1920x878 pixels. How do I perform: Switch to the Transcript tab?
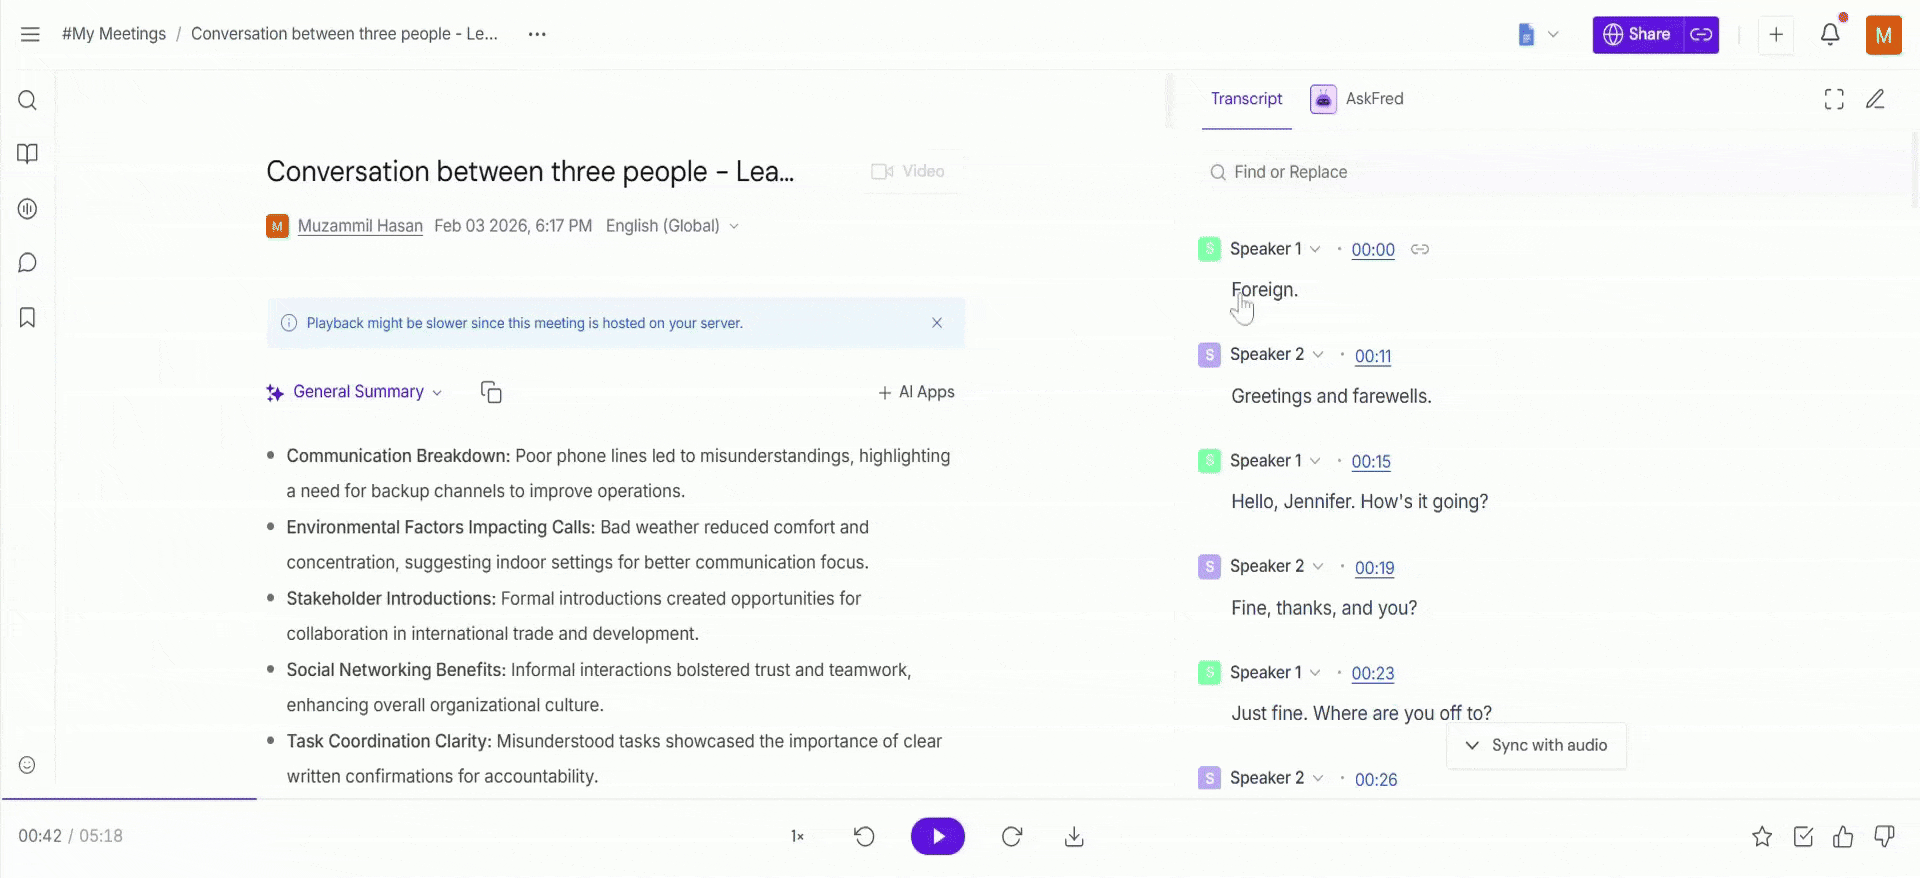1246,99
